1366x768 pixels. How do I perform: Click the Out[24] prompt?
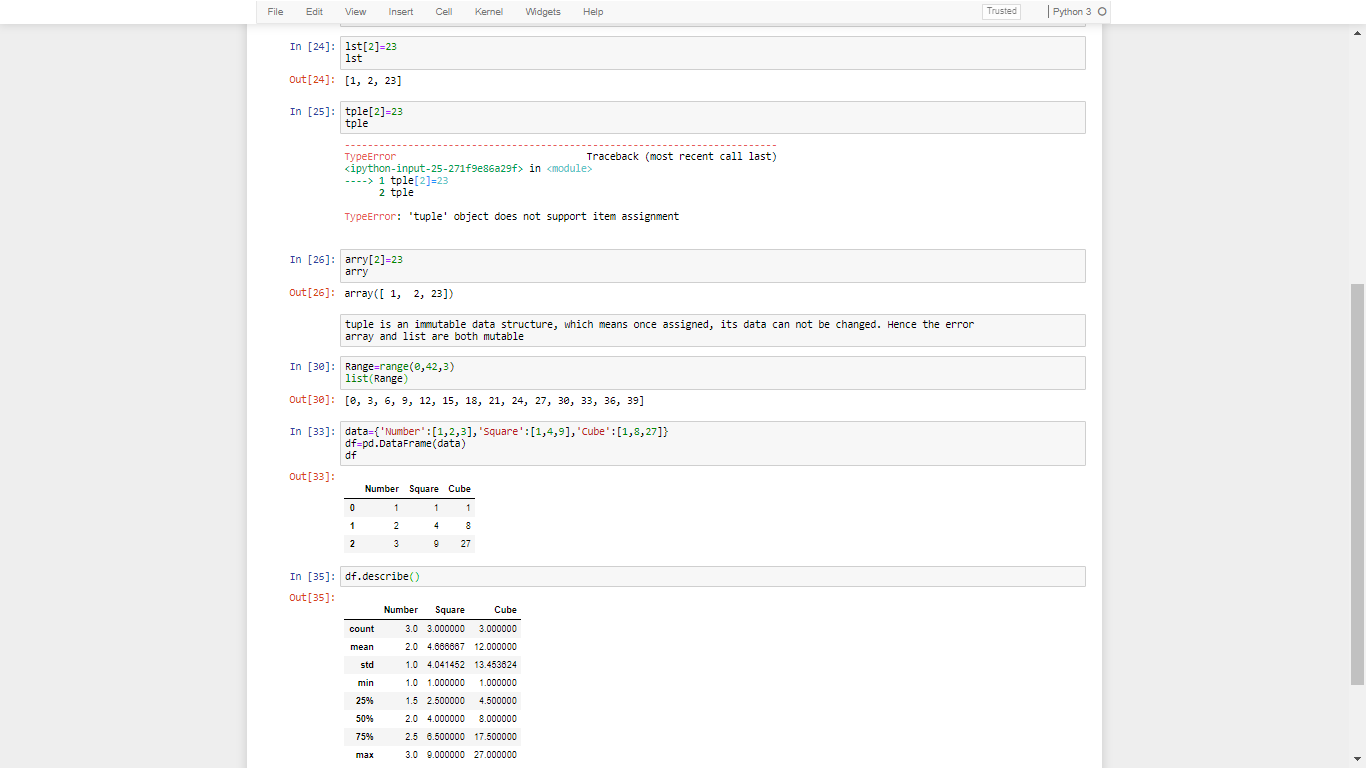312,81
